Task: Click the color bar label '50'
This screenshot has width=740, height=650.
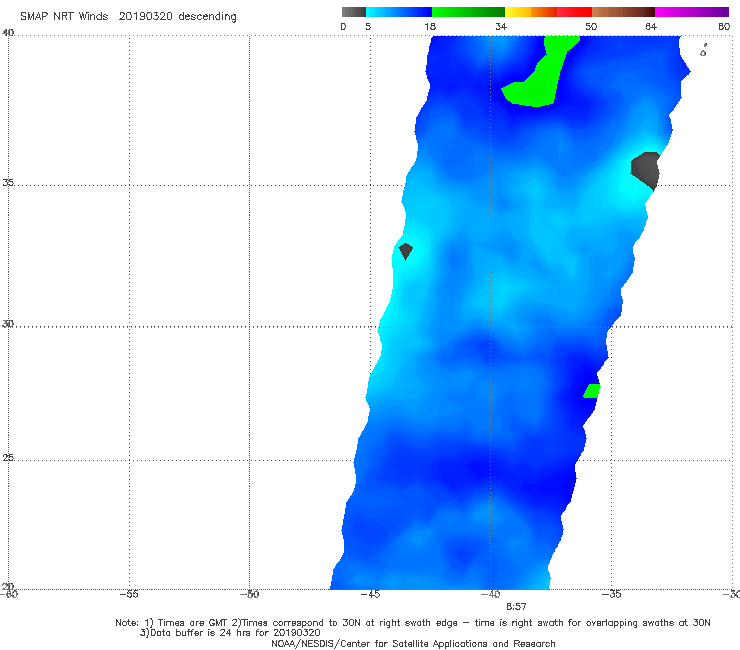Action: [591, 26]
